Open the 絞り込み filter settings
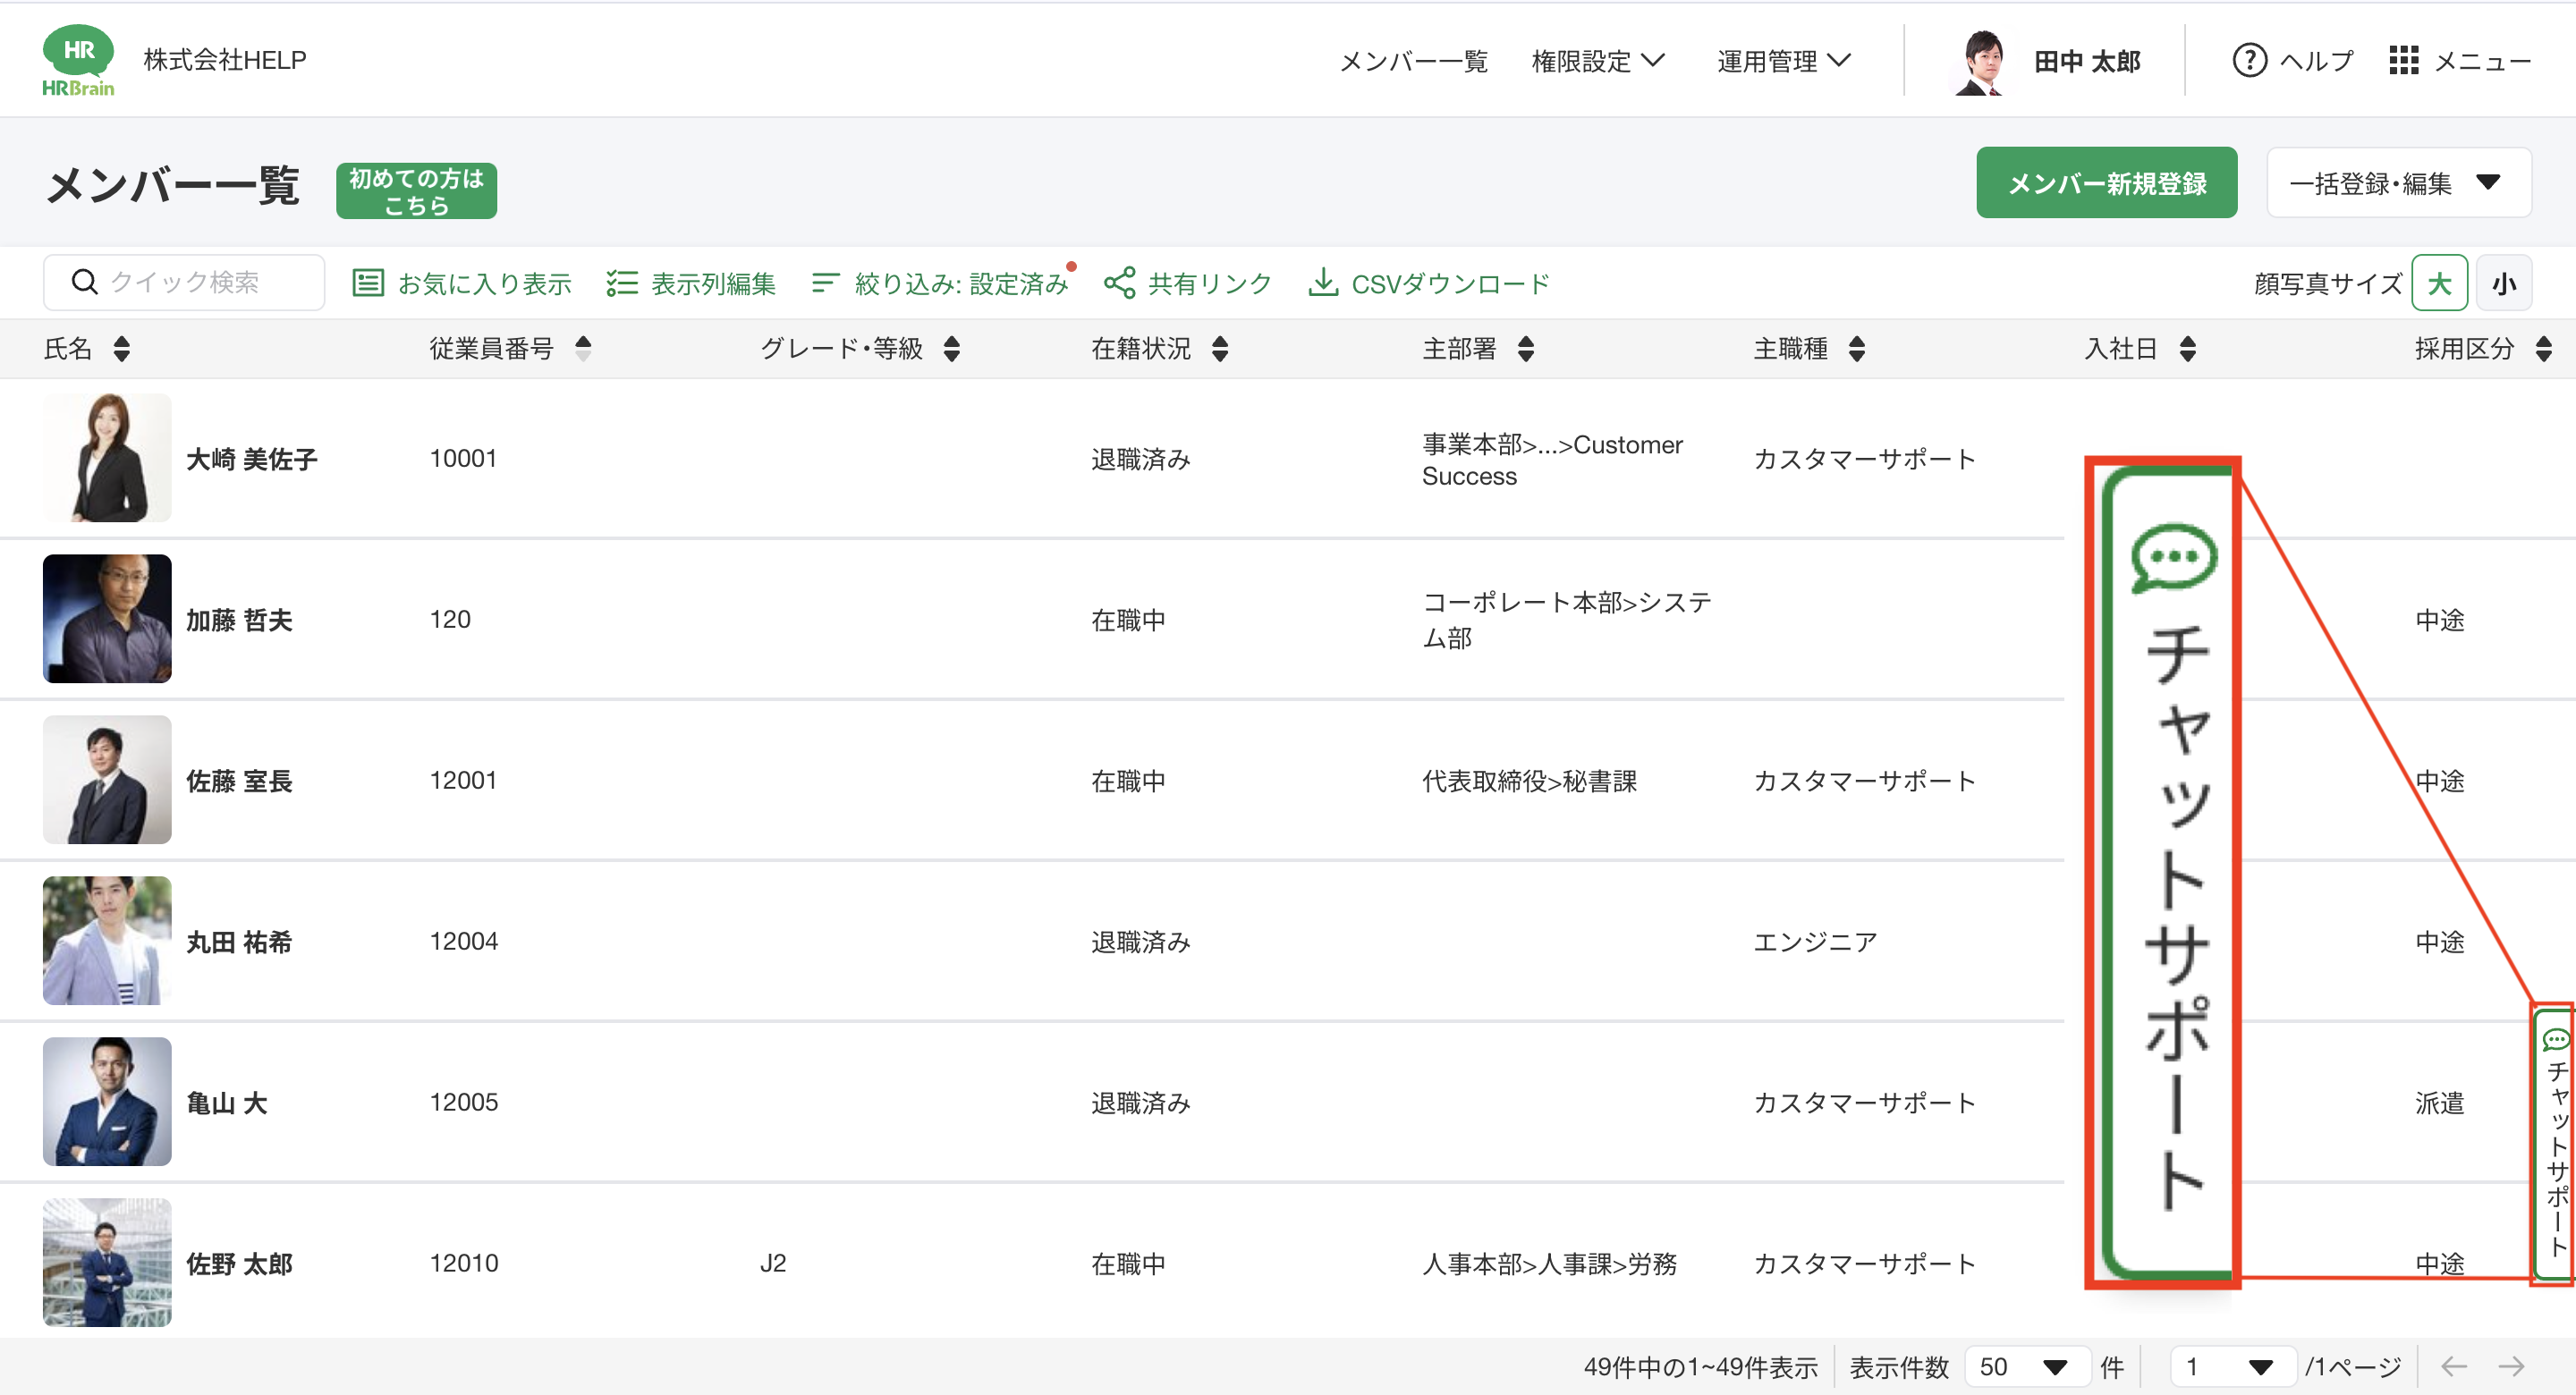 pyautogui.click(x=825, y=282)
